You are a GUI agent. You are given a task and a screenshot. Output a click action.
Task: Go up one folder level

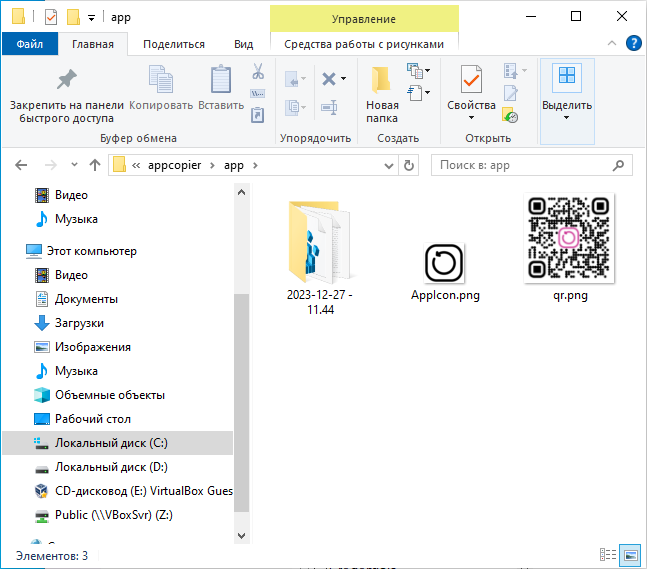point(95,165)
